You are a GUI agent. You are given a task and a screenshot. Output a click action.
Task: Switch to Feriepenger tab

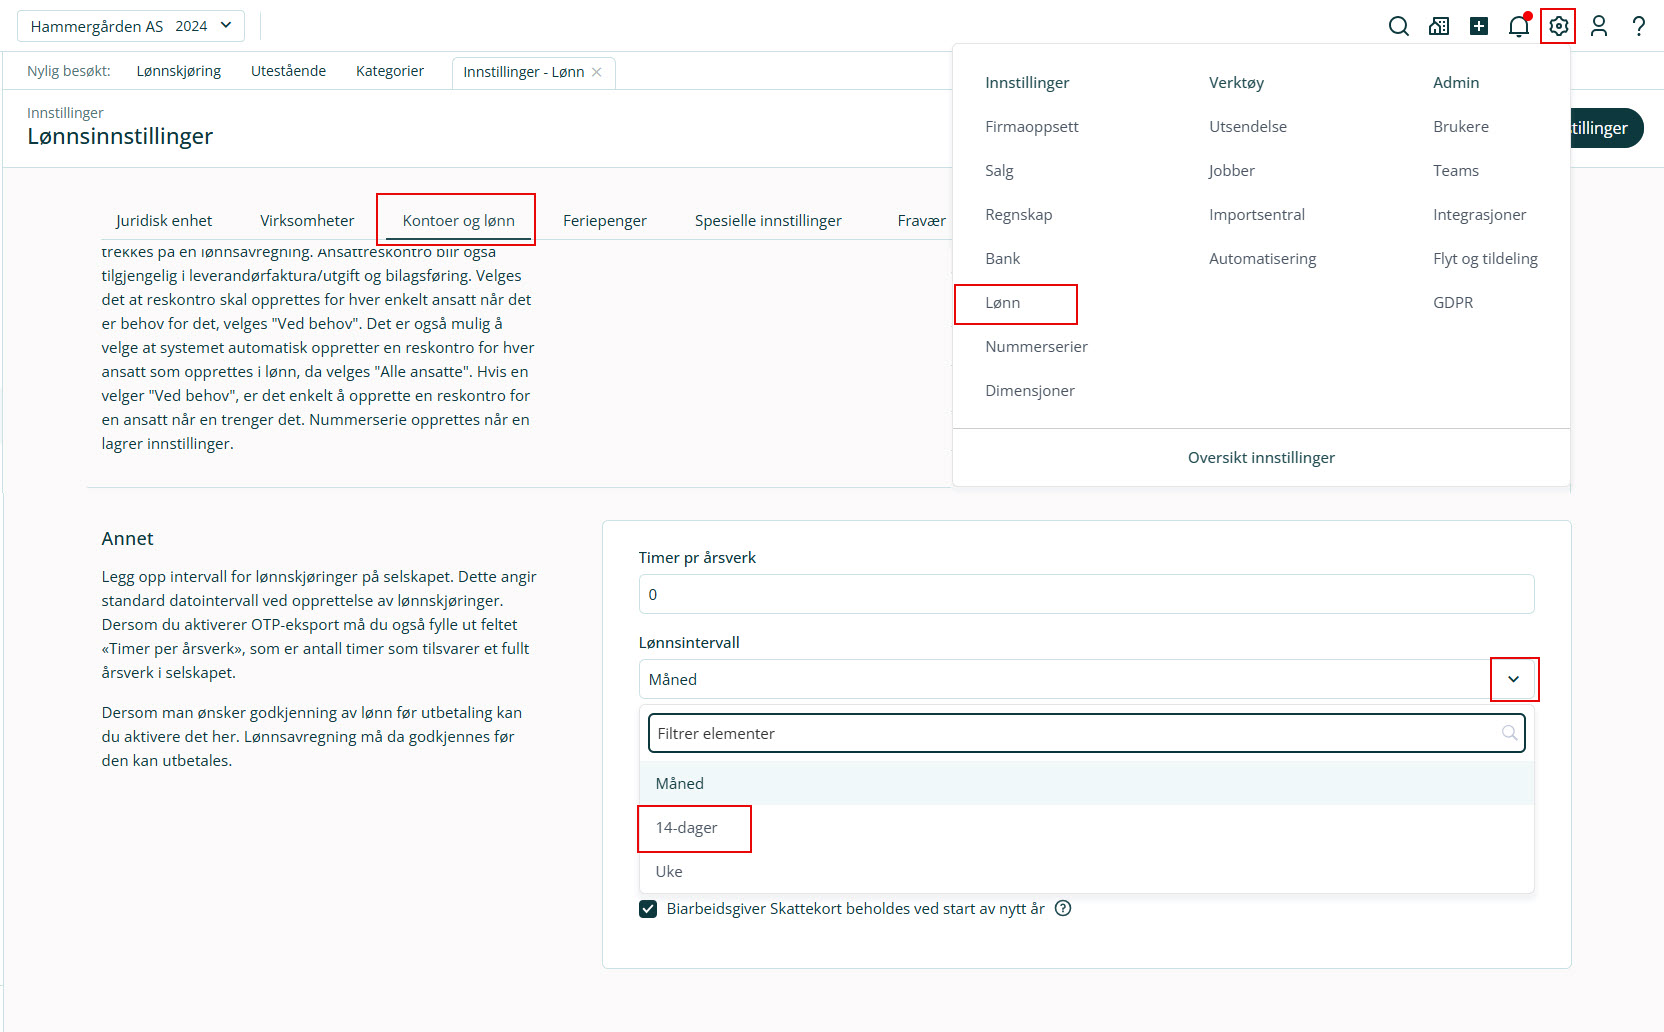[605, 220]
